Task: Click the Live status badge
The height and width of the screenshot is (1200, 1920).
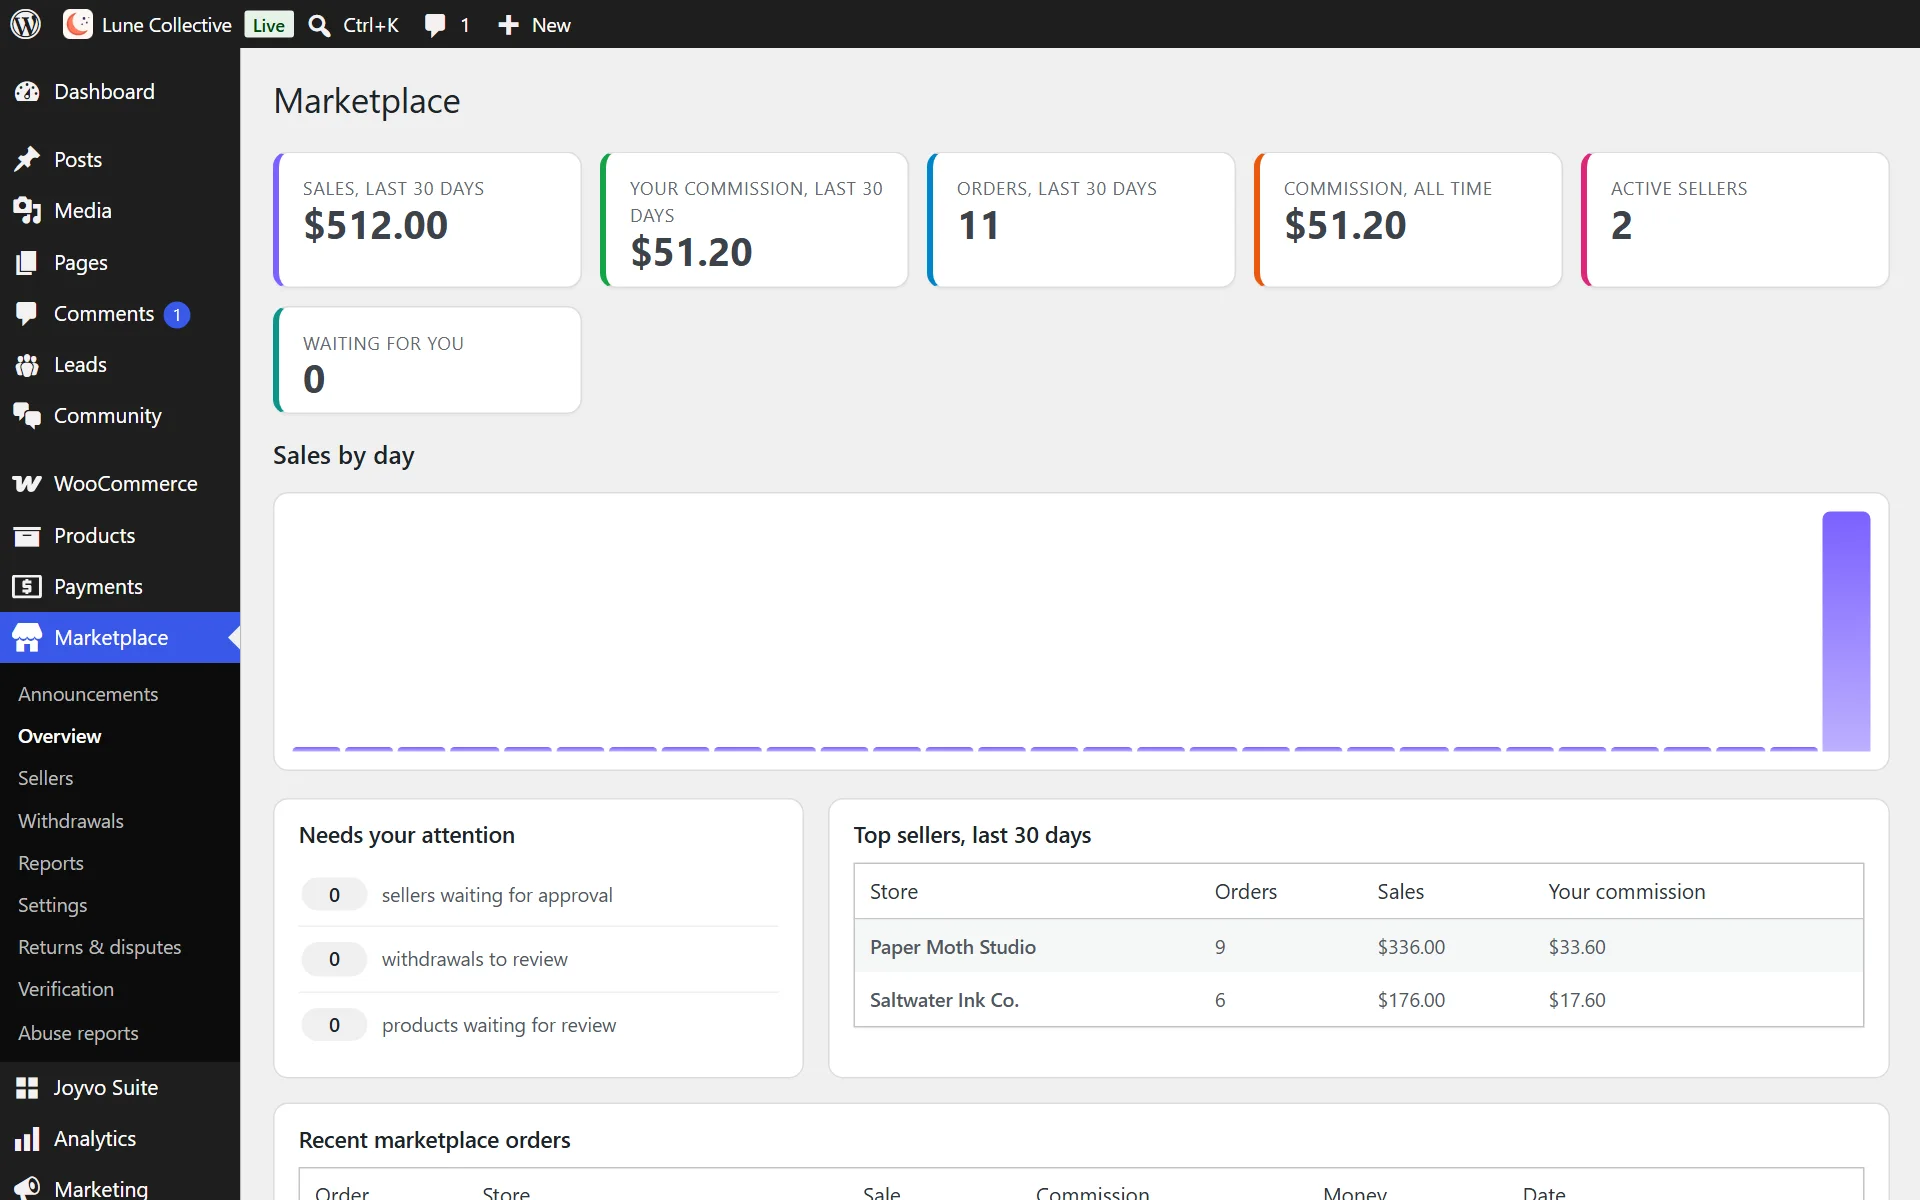Action: (269, 25)
